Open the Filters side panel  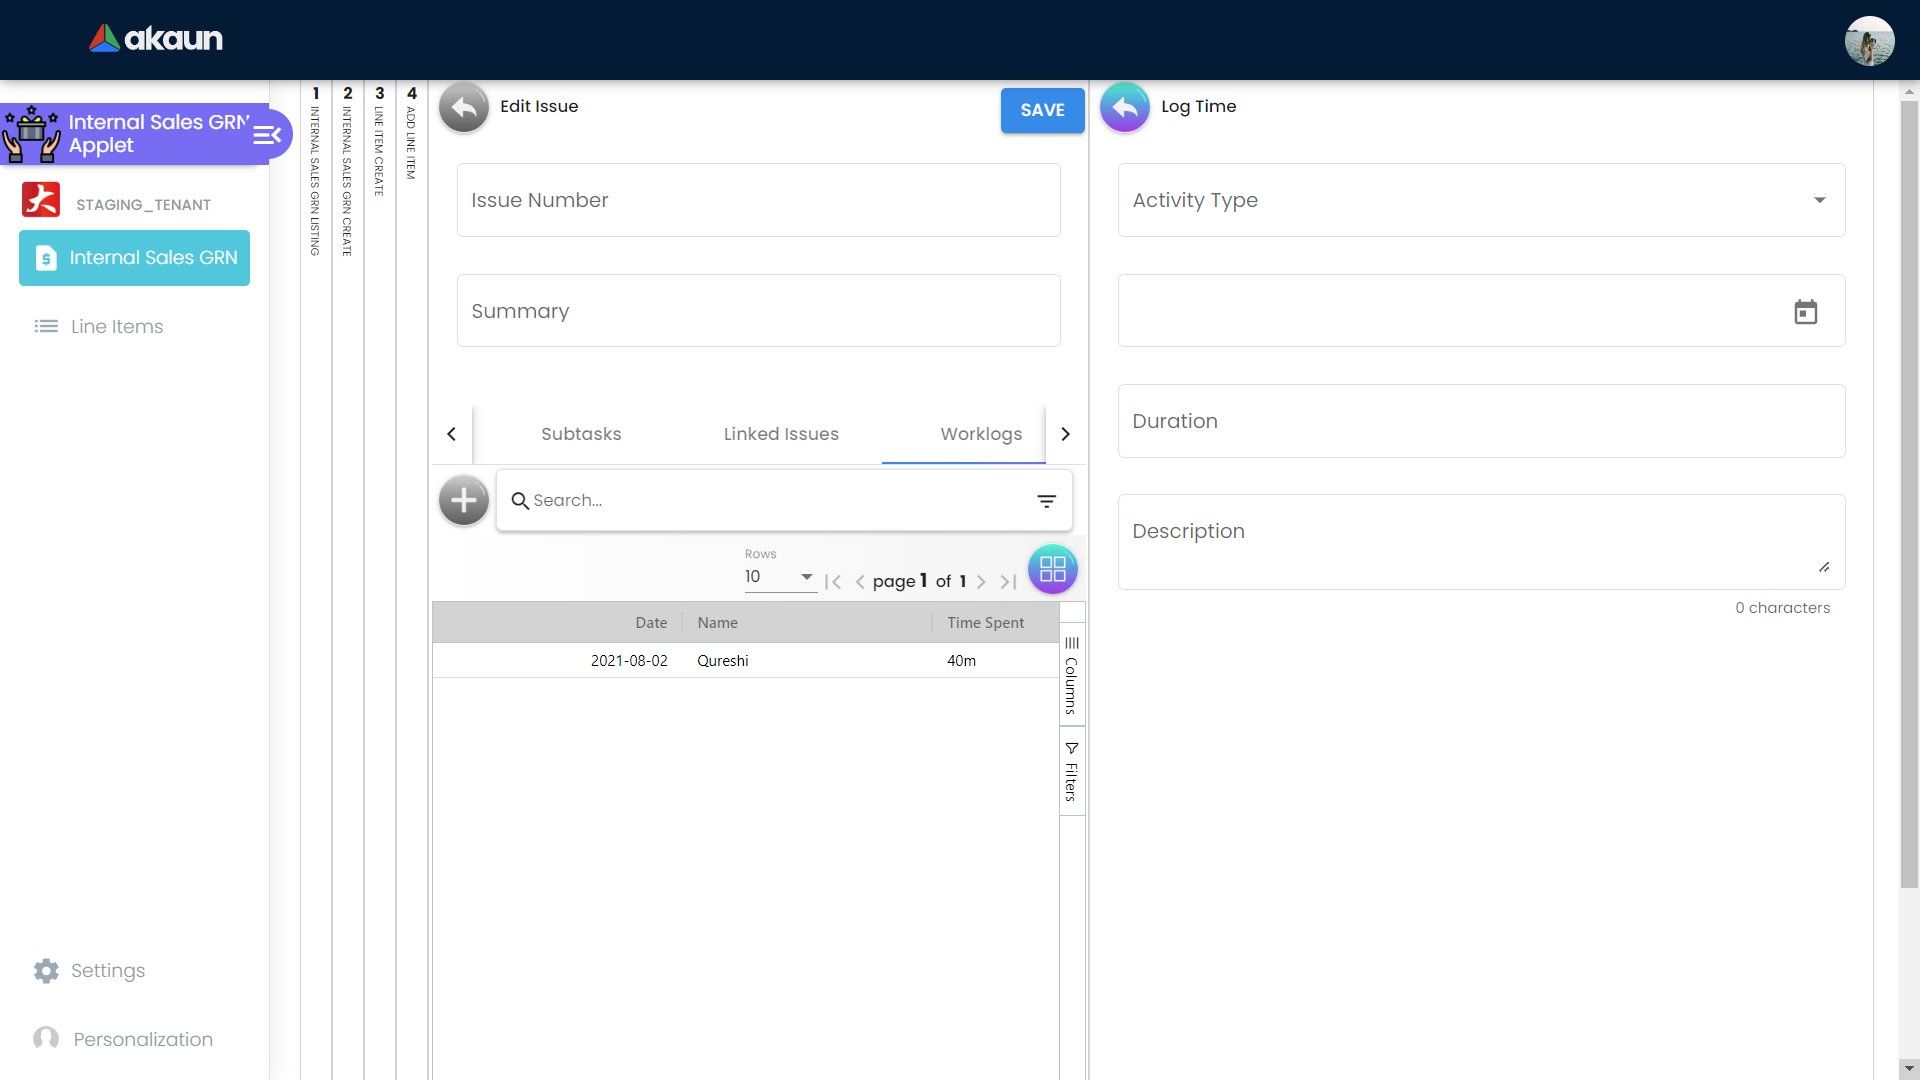1071,772
